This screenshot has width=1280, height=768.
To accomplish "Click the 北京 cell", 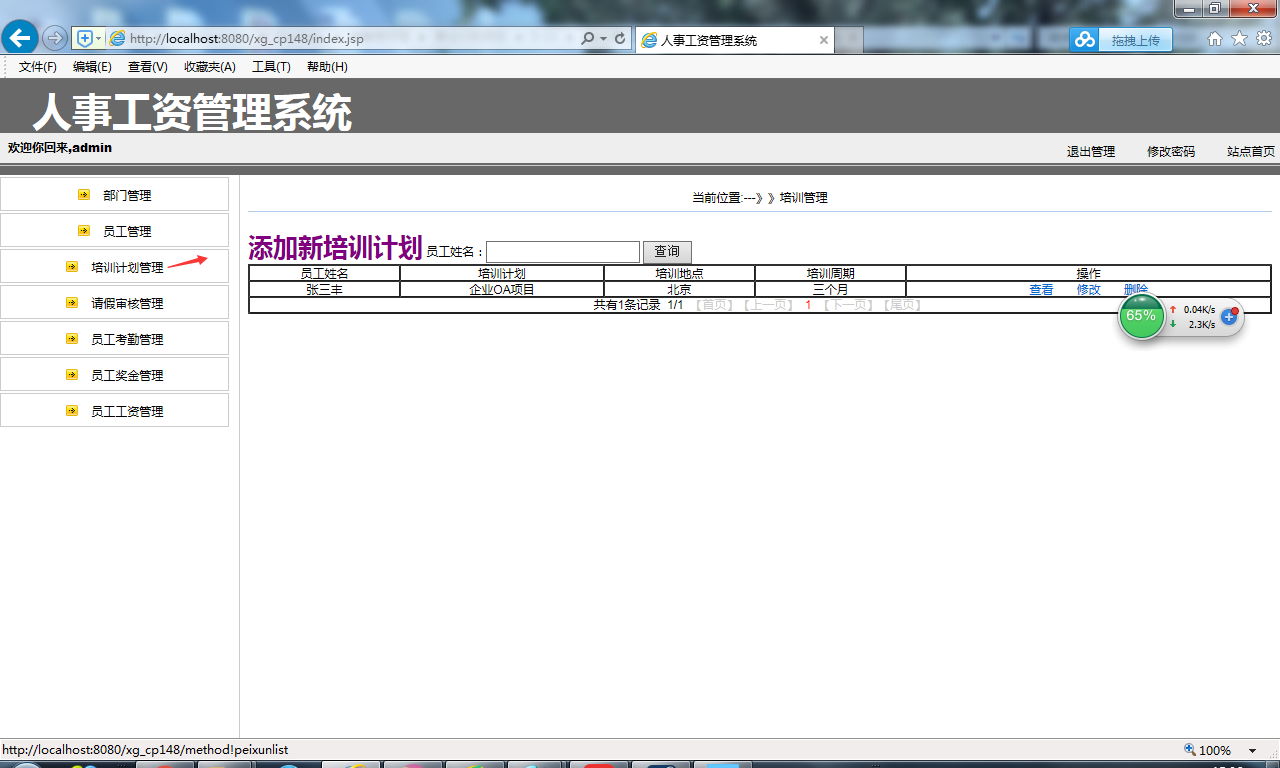I will pos(679,290).
